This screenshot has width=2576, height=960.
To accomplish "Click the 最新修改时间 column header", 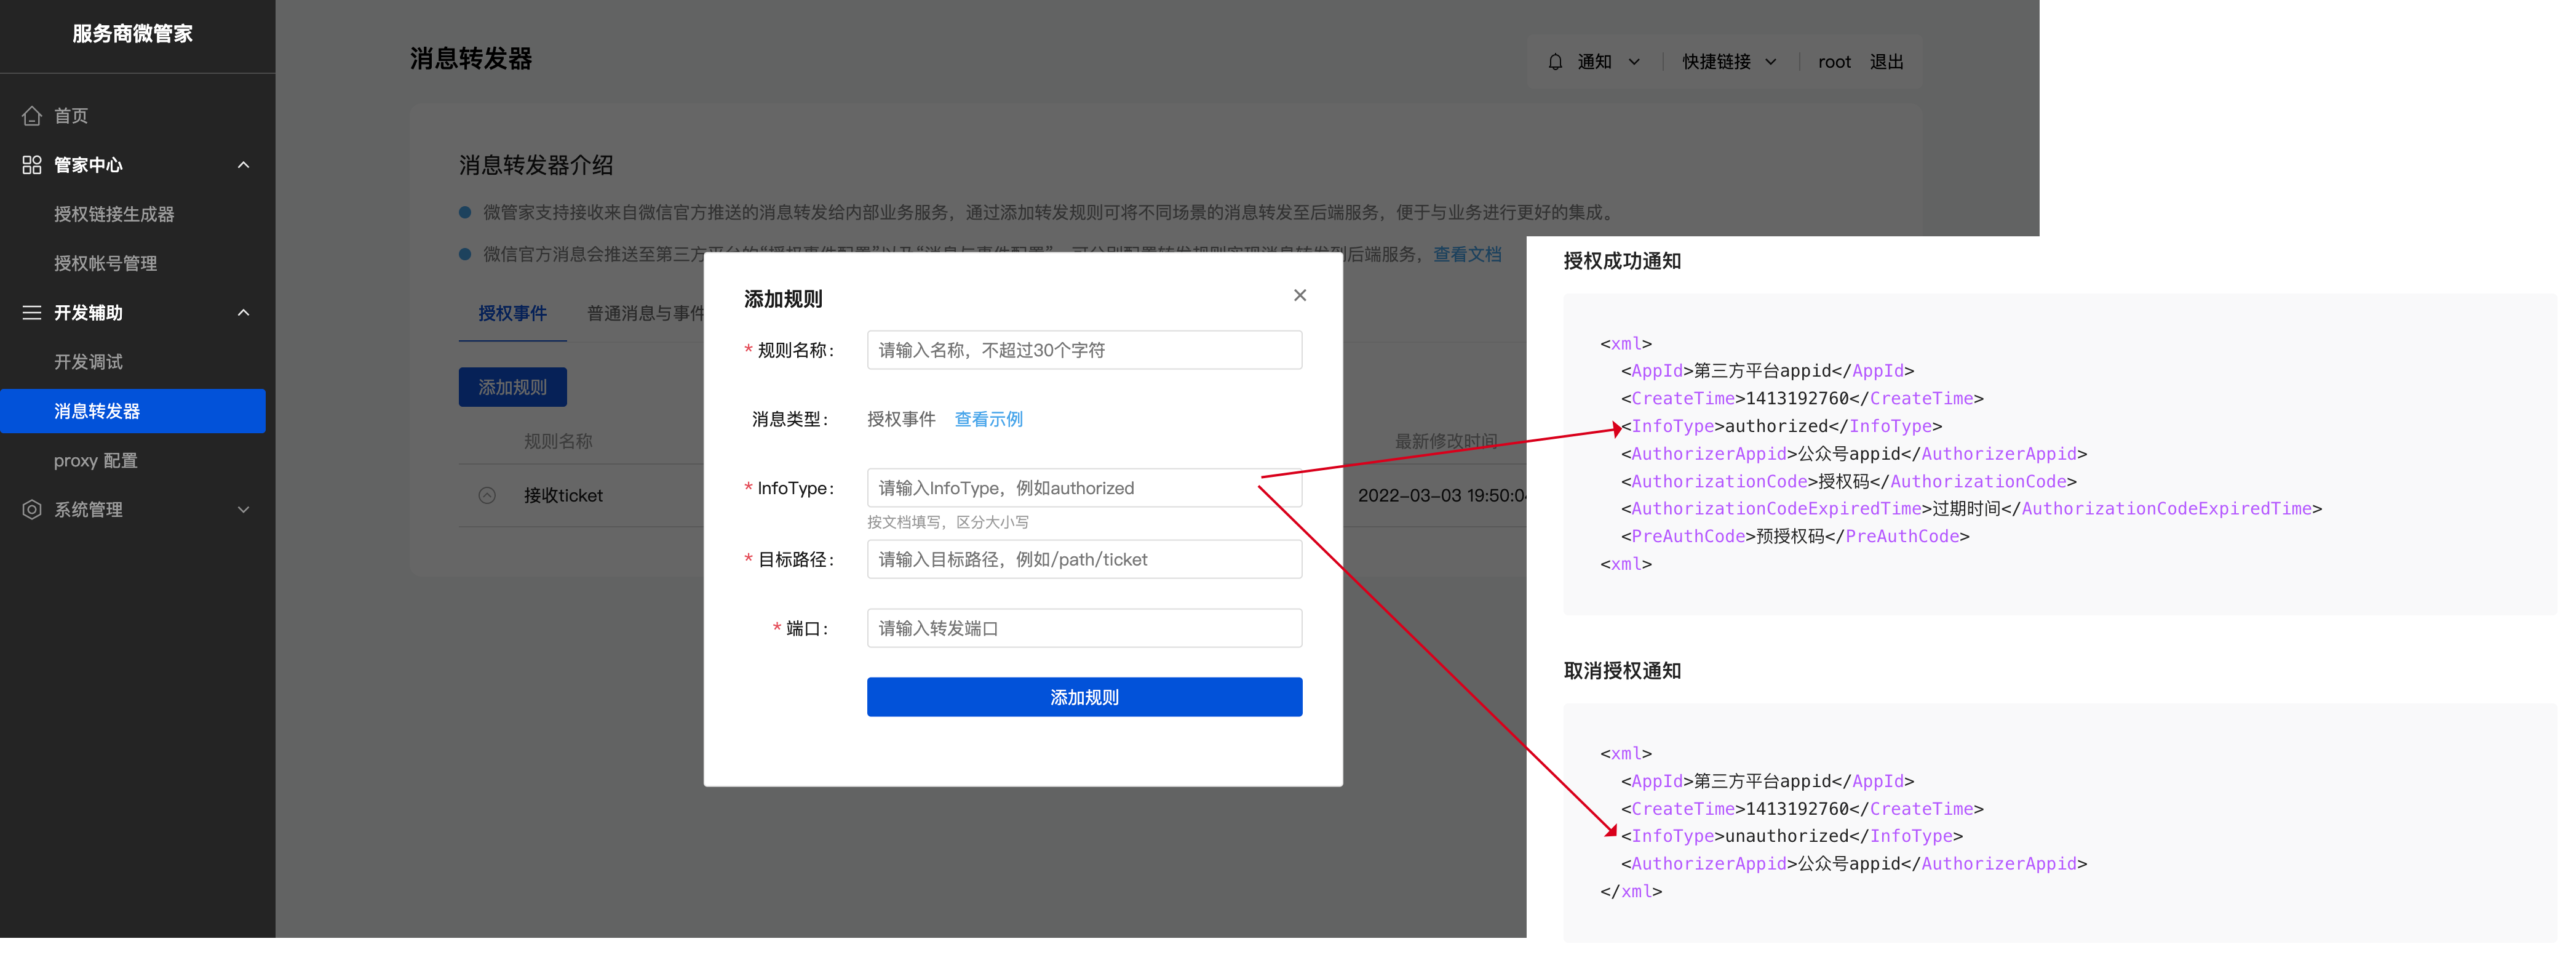I will pos(1446,441).
